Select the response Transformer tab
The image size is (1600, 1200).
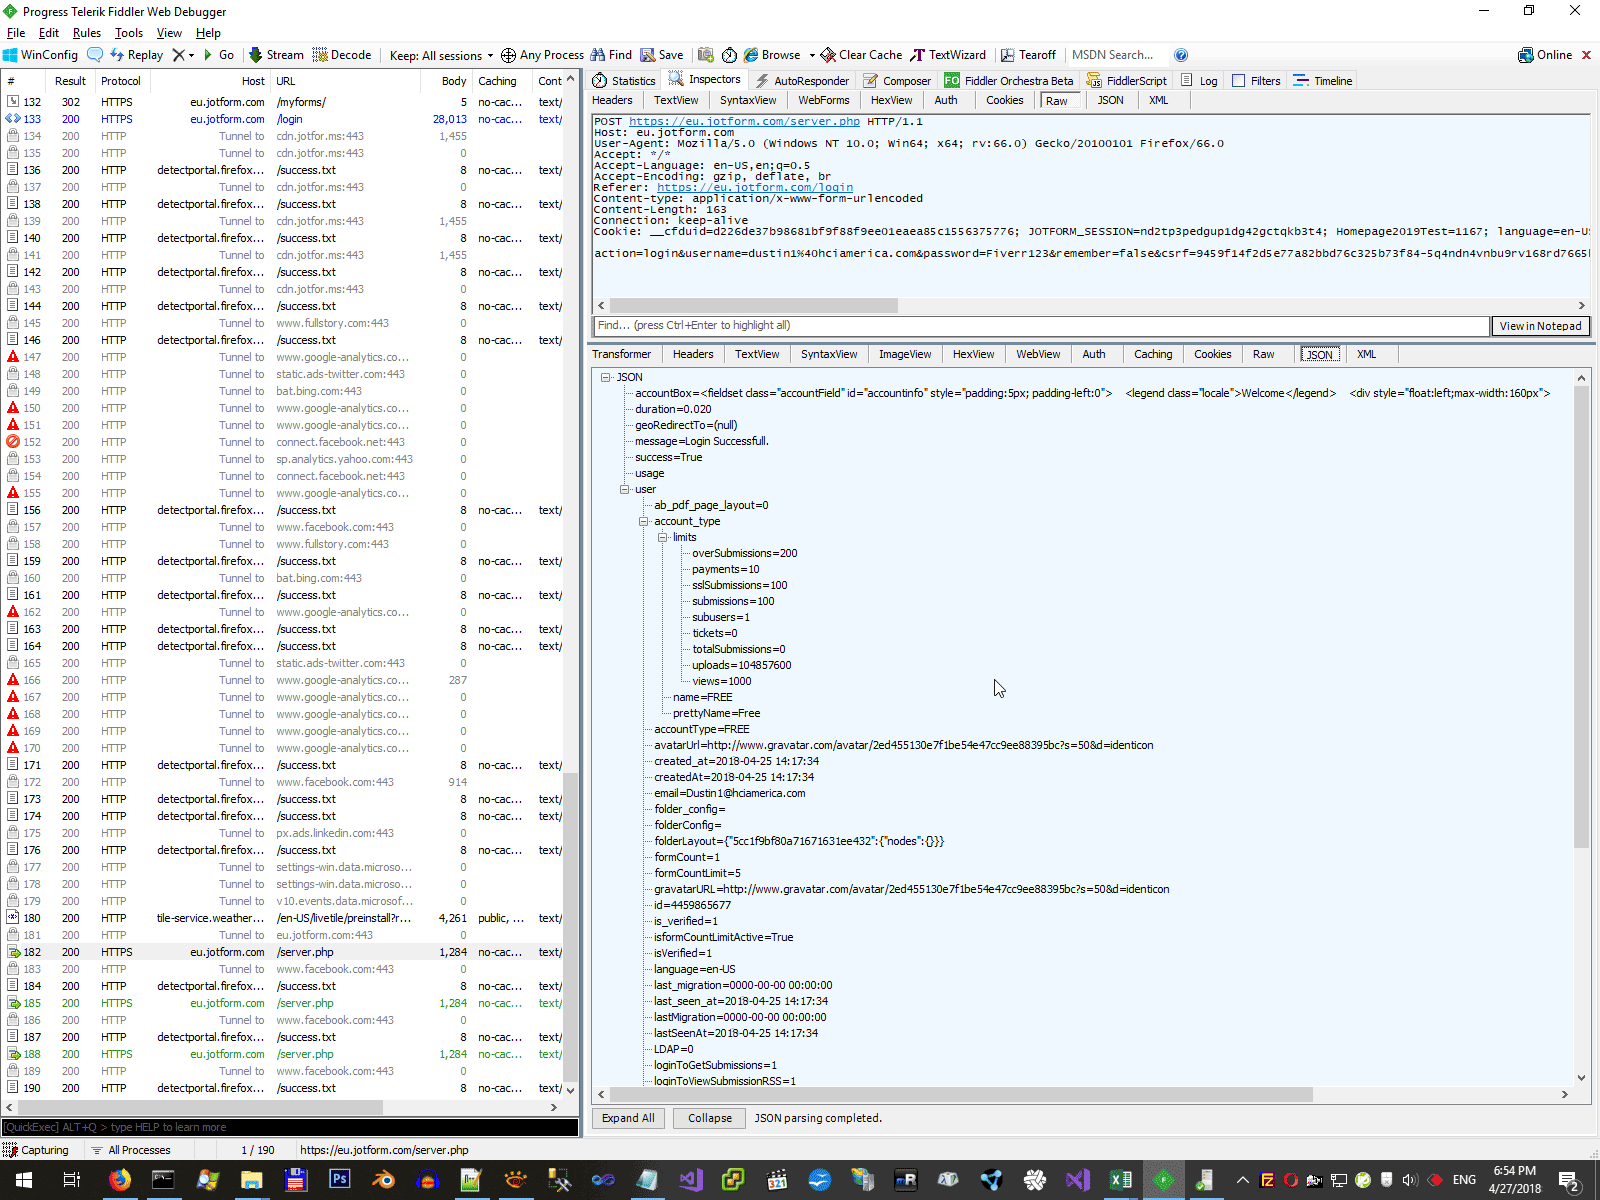(x=621, y=354)
